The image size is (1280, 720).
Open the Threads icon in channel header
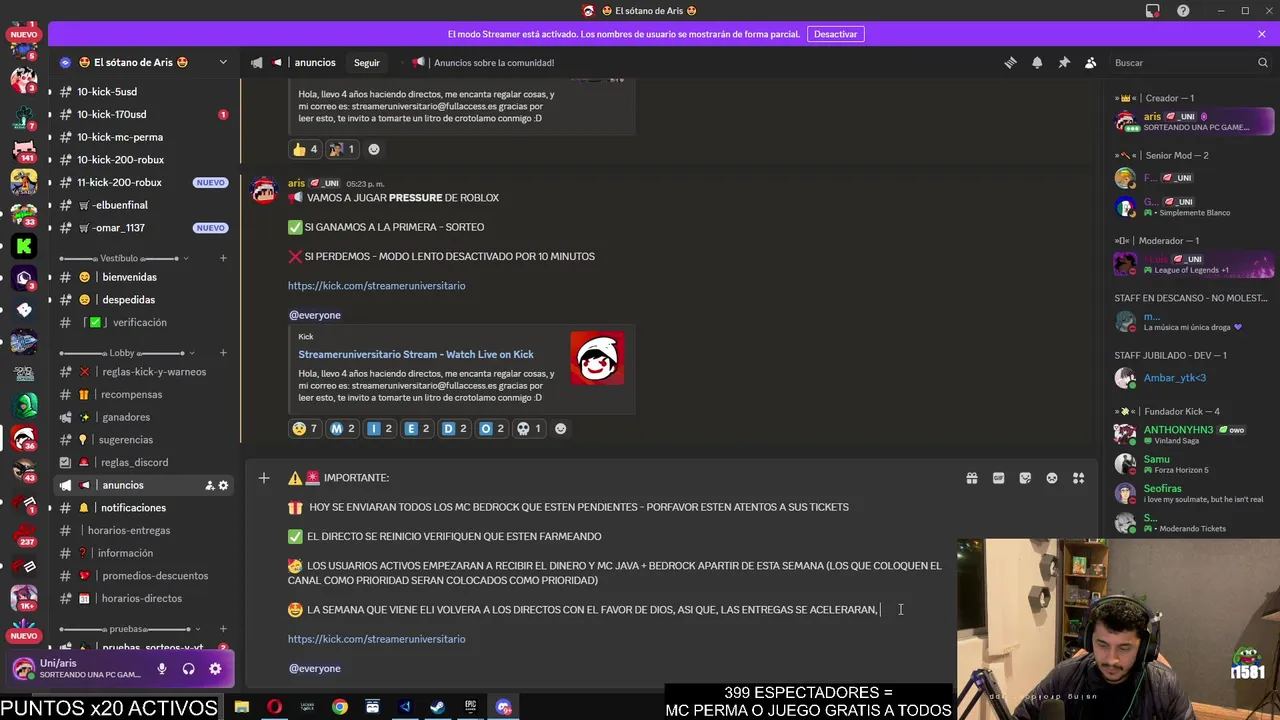tap(1010, 62)
